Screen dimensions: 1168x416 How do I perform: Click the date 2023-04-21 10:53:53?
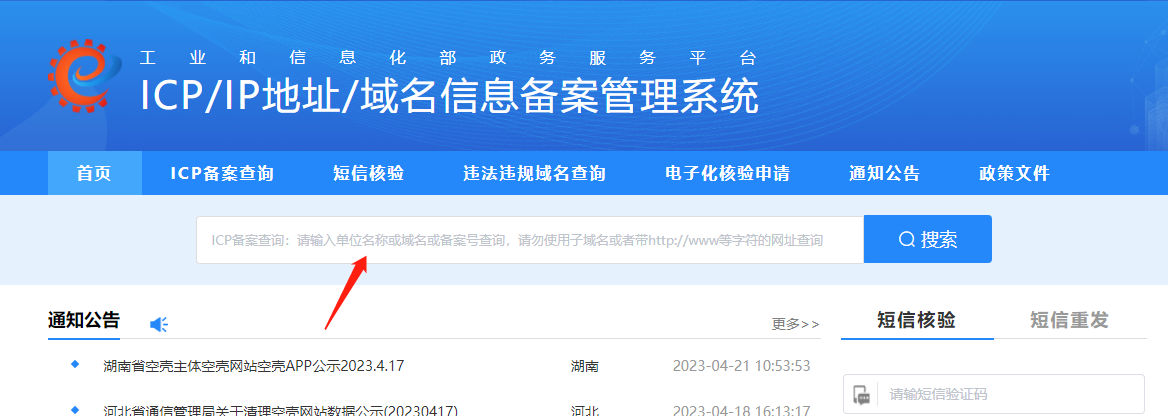pos(741,366)
